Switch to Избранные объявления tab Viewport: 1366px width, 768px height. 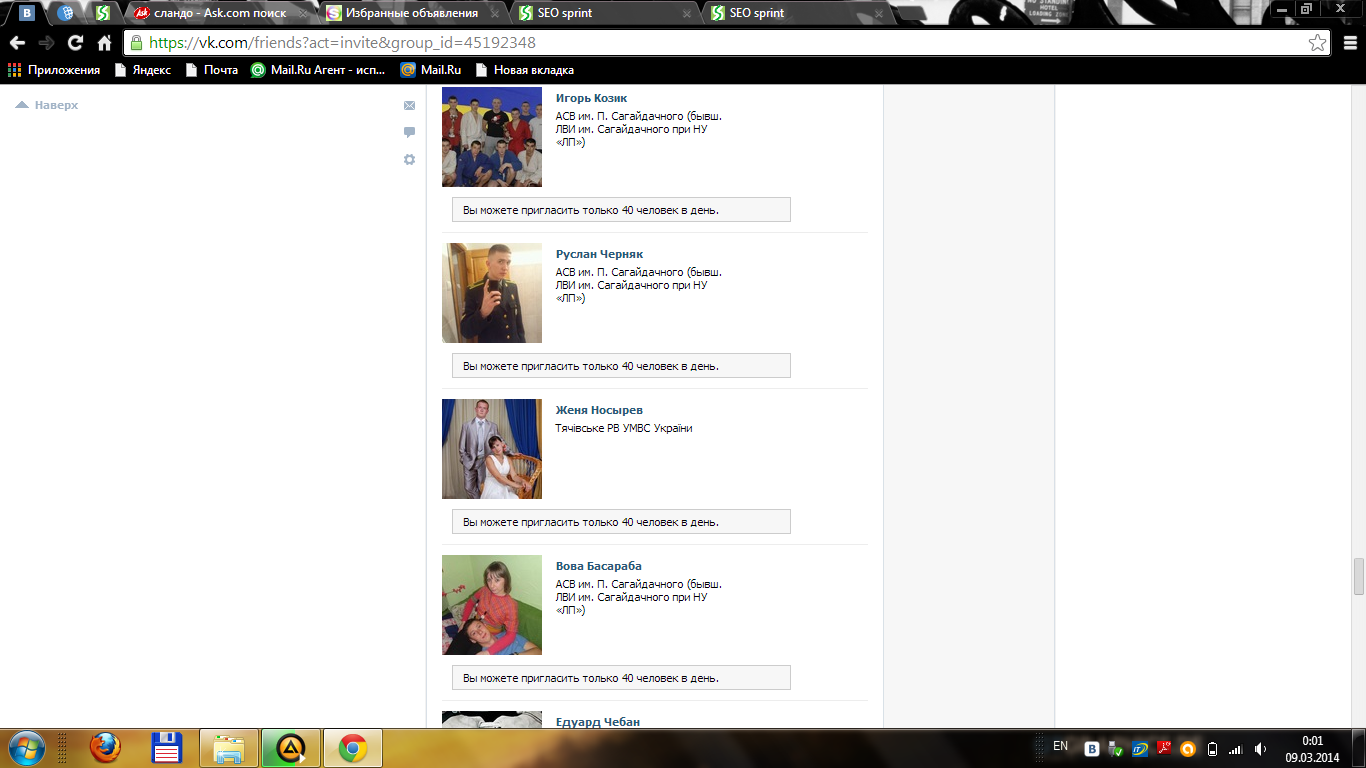click(x=411, y=13)
